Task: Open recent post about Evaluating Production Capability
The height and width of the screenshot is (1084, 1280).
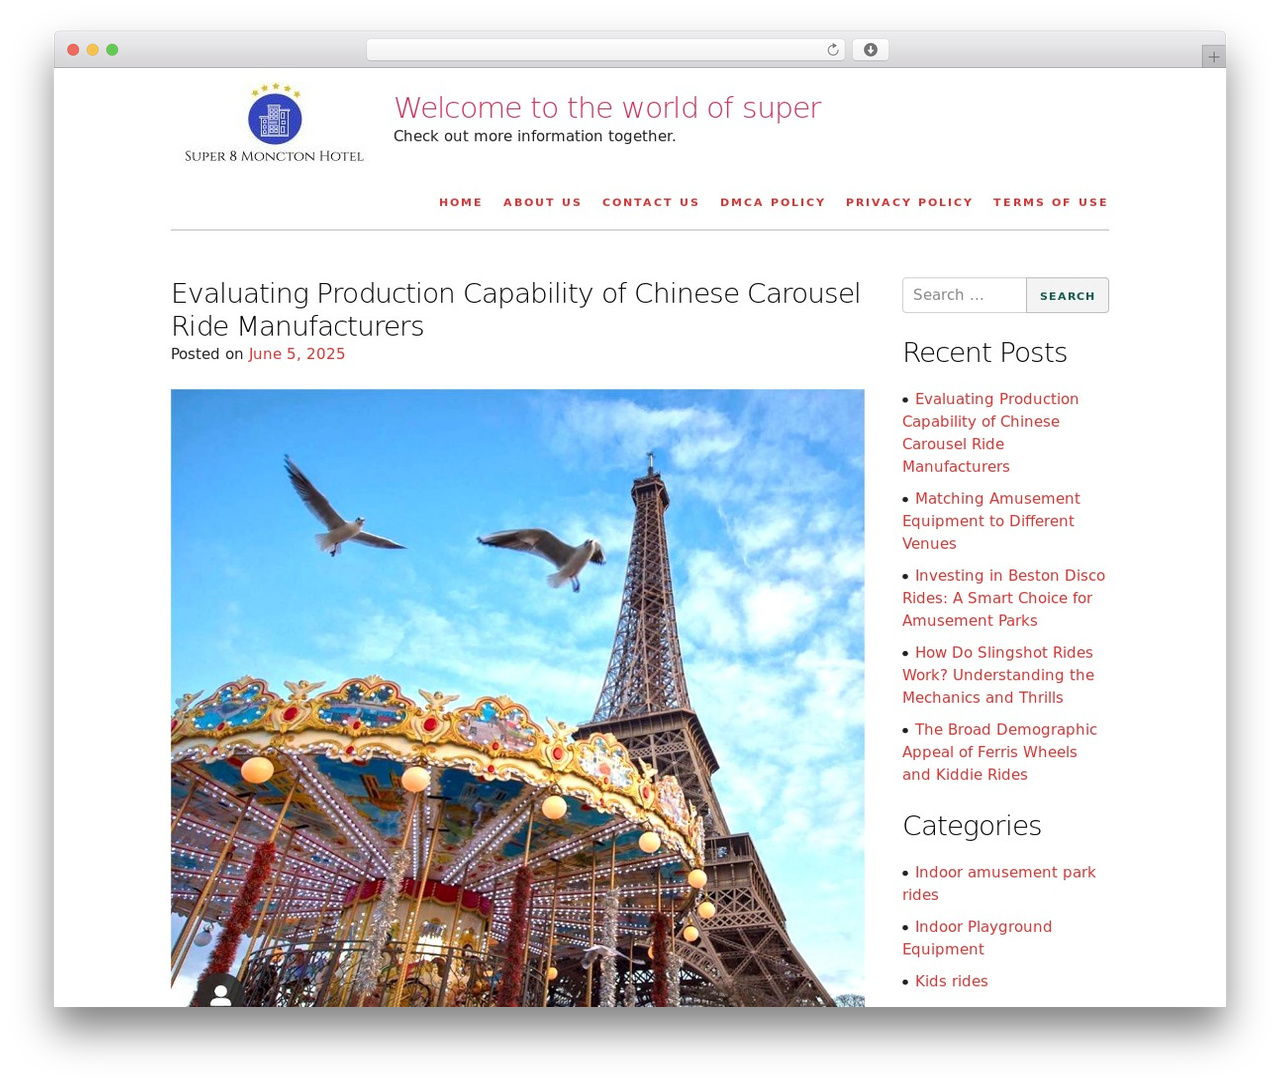Action: [991, 432]
